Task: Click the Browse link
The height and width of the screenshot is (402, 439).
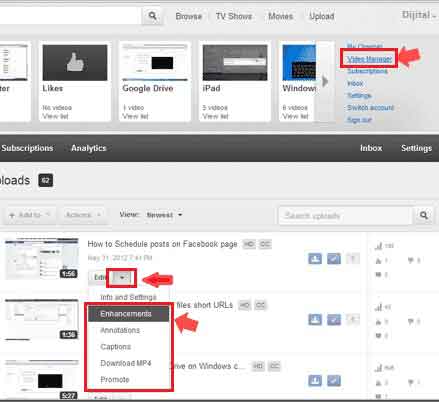Action: [x=189, y=16]
